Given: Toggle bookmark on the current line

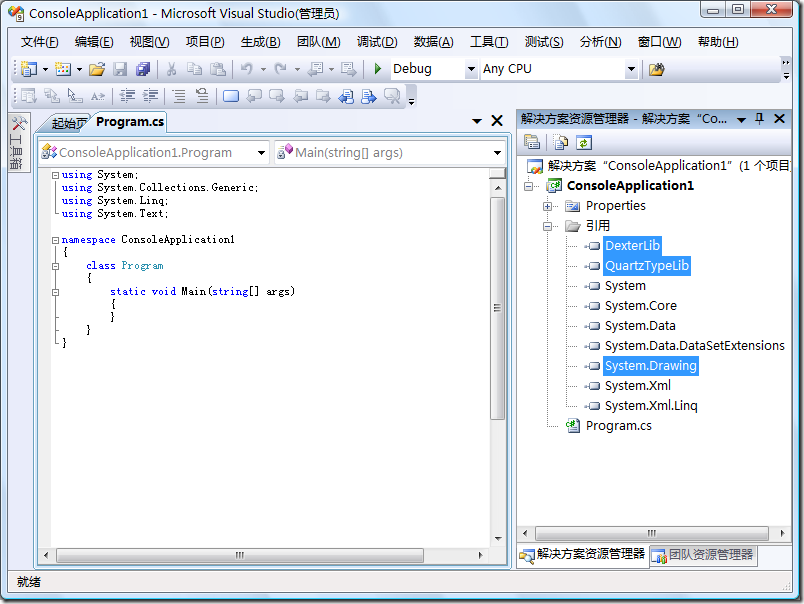Looking at the screenshot, I should (231, 96).
